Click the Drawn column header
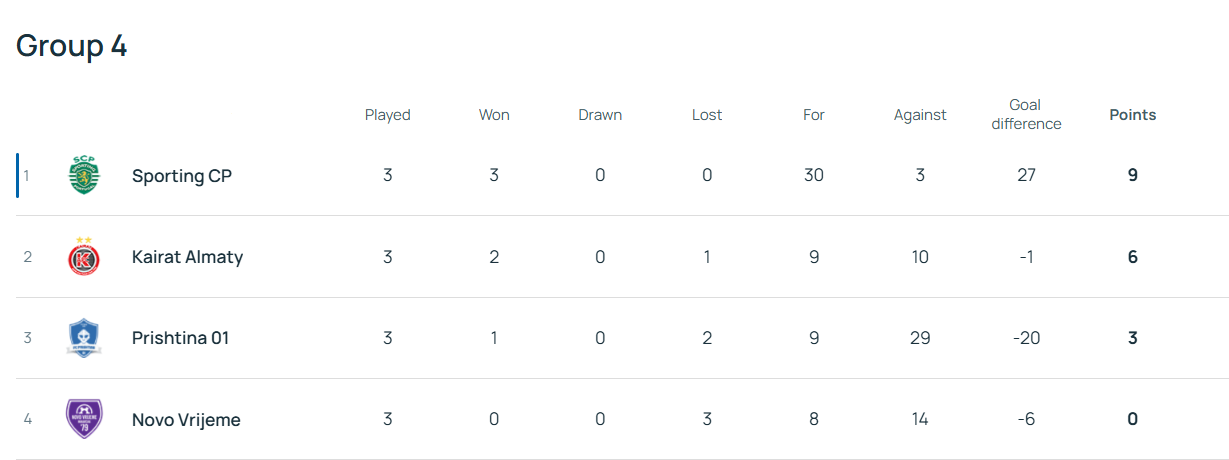Viewport: 1229px width, 460px height. (x=600, y=115)
